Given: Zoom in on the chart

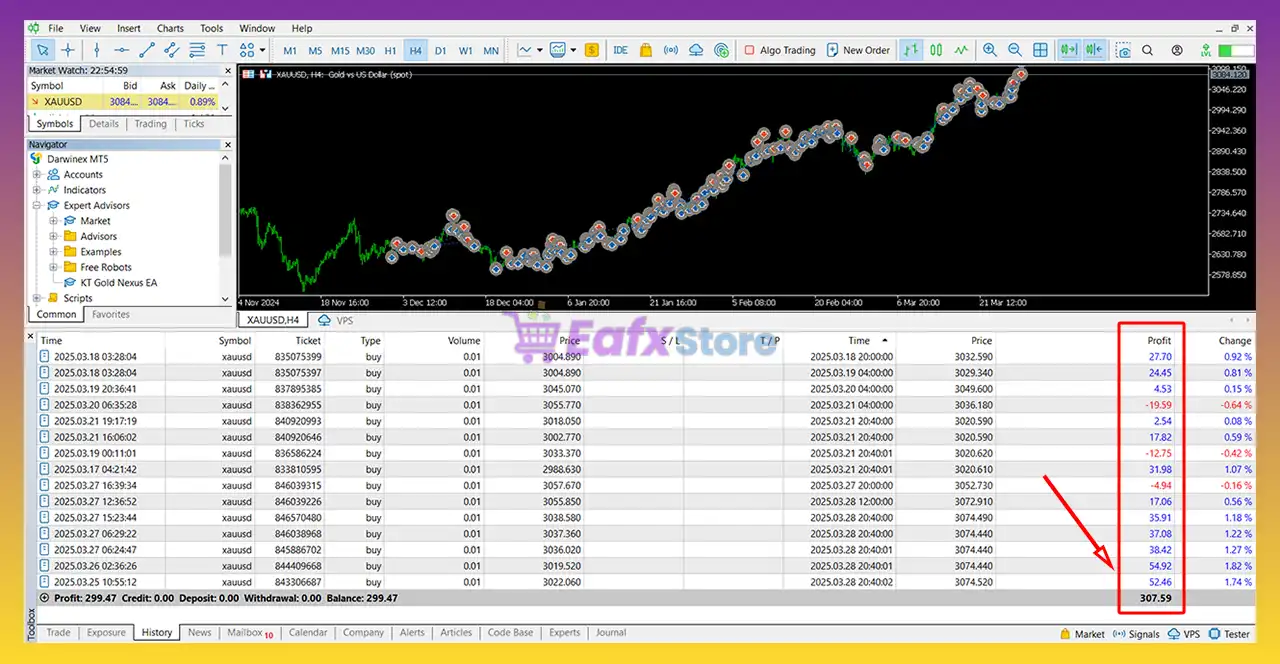Looking at the screenshot, I should coord(990,50).
